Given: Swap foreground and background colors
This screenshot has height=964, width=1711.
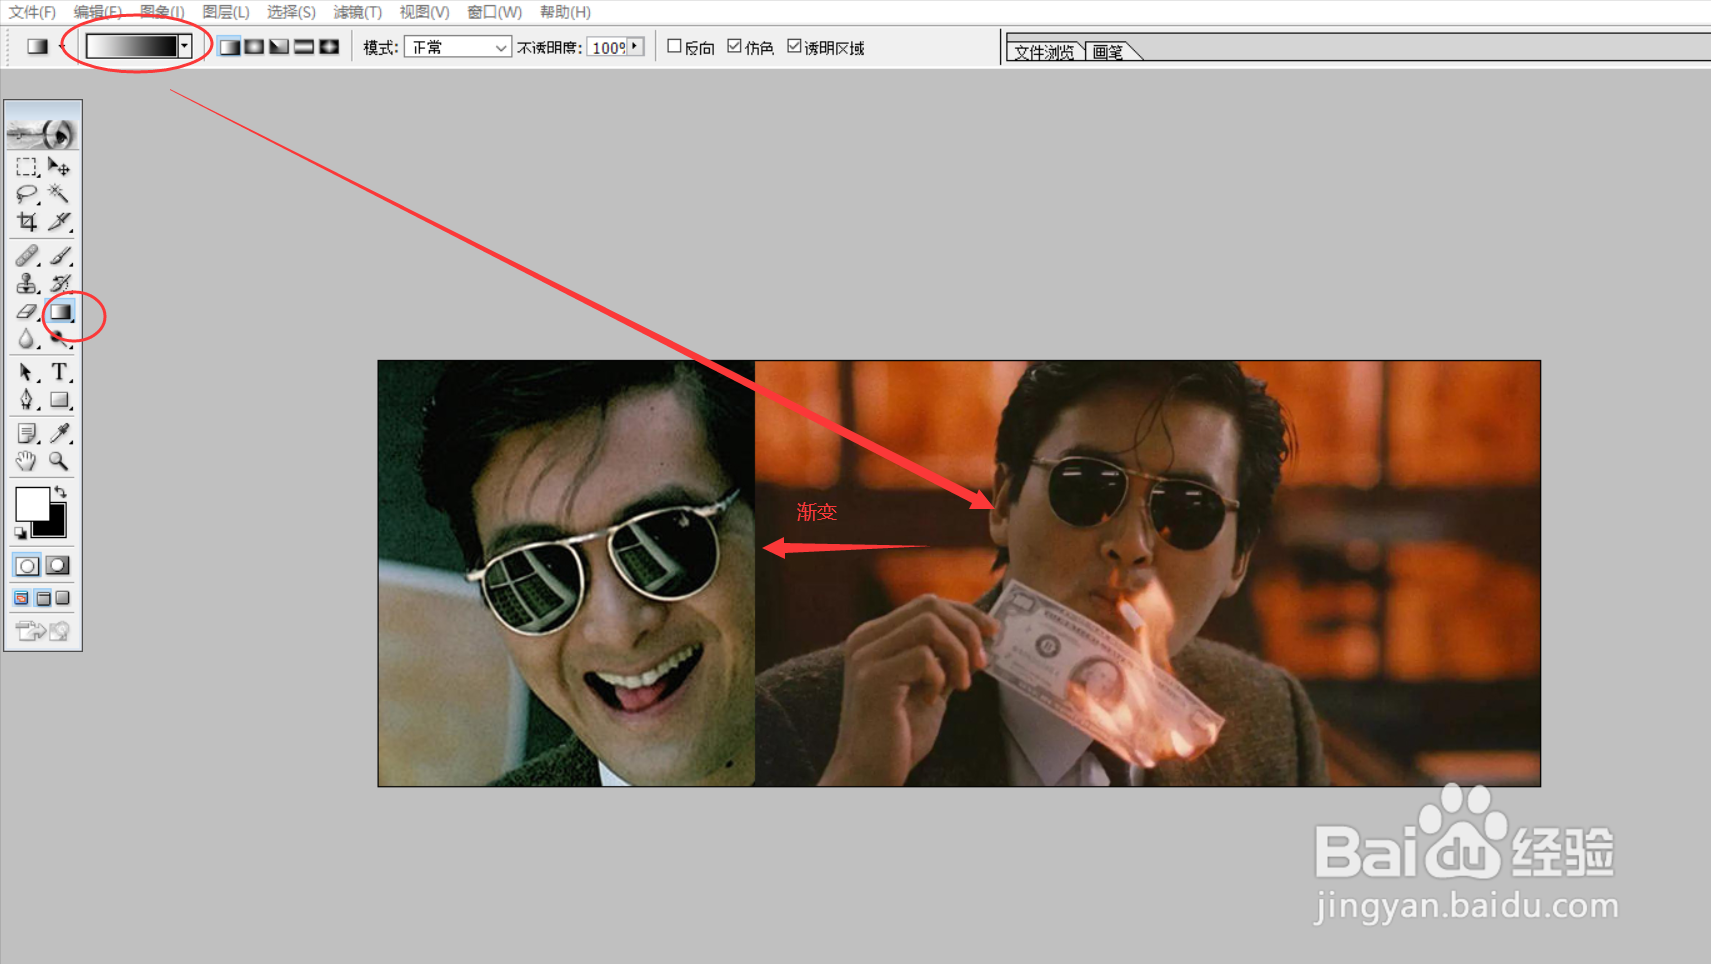Looking at the screenshot, I should (x=60, y=491).
